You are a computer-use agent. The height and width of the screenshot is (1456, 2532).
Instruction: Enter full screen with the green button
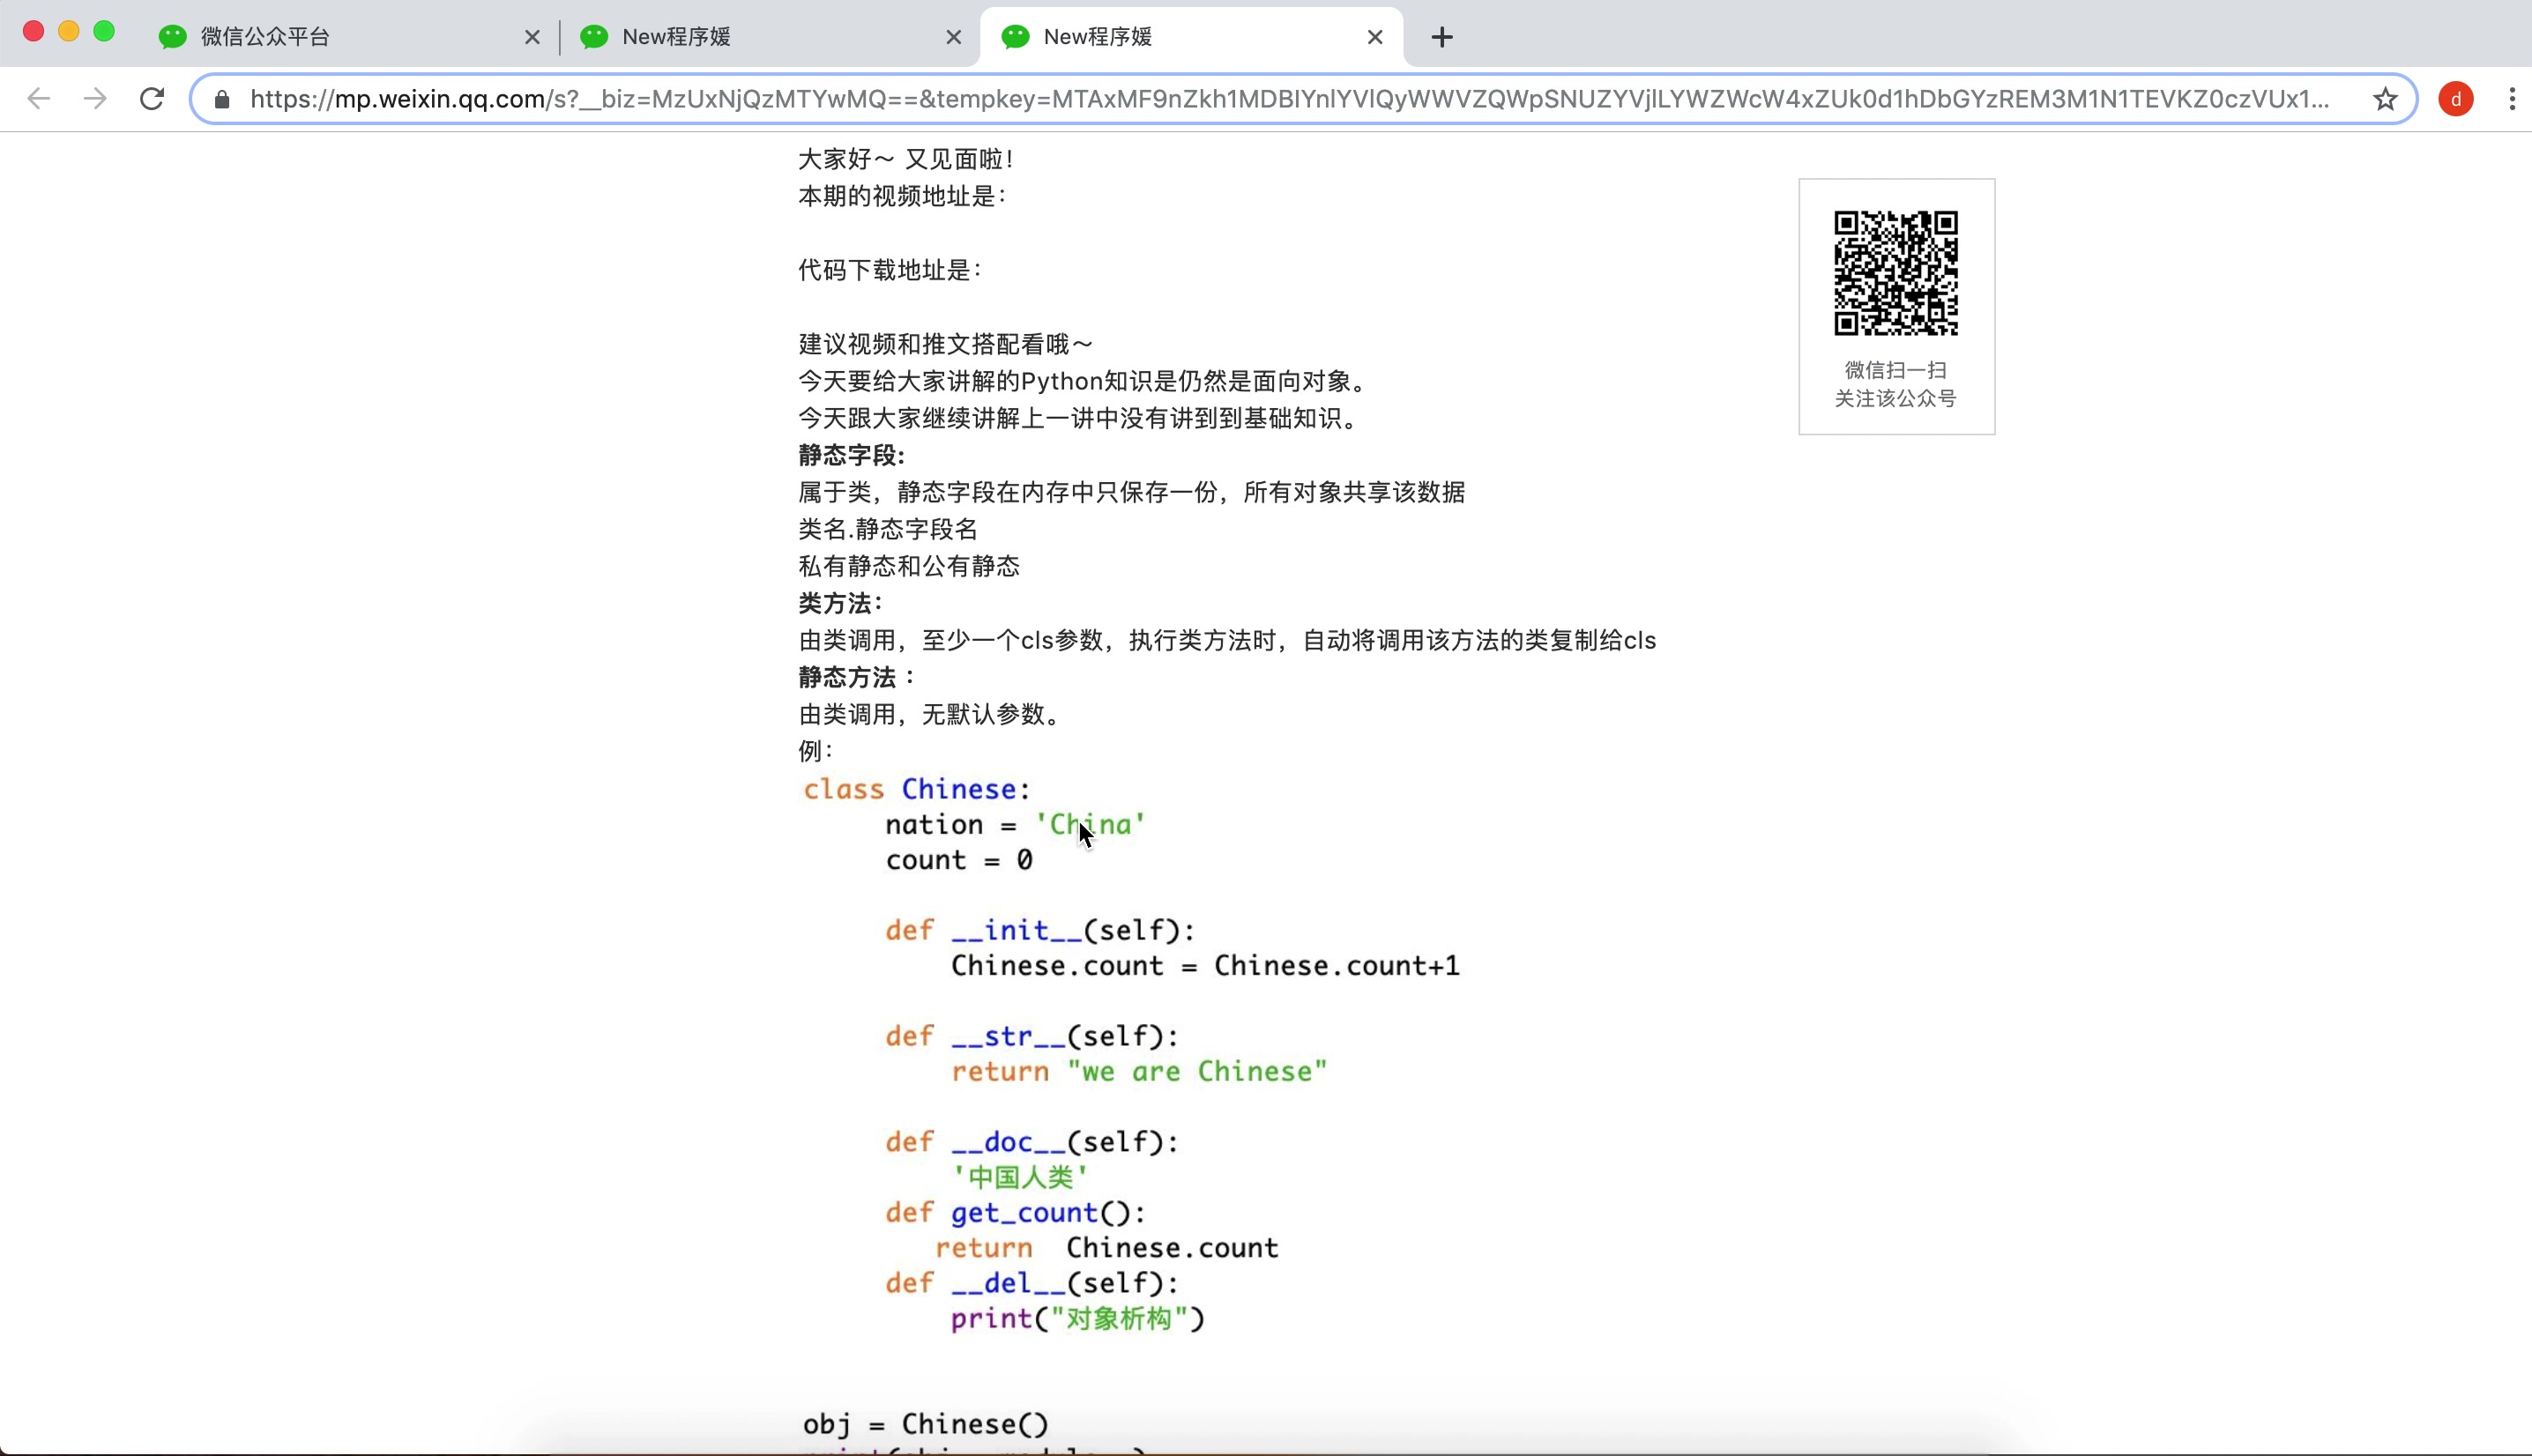[105, 31]
